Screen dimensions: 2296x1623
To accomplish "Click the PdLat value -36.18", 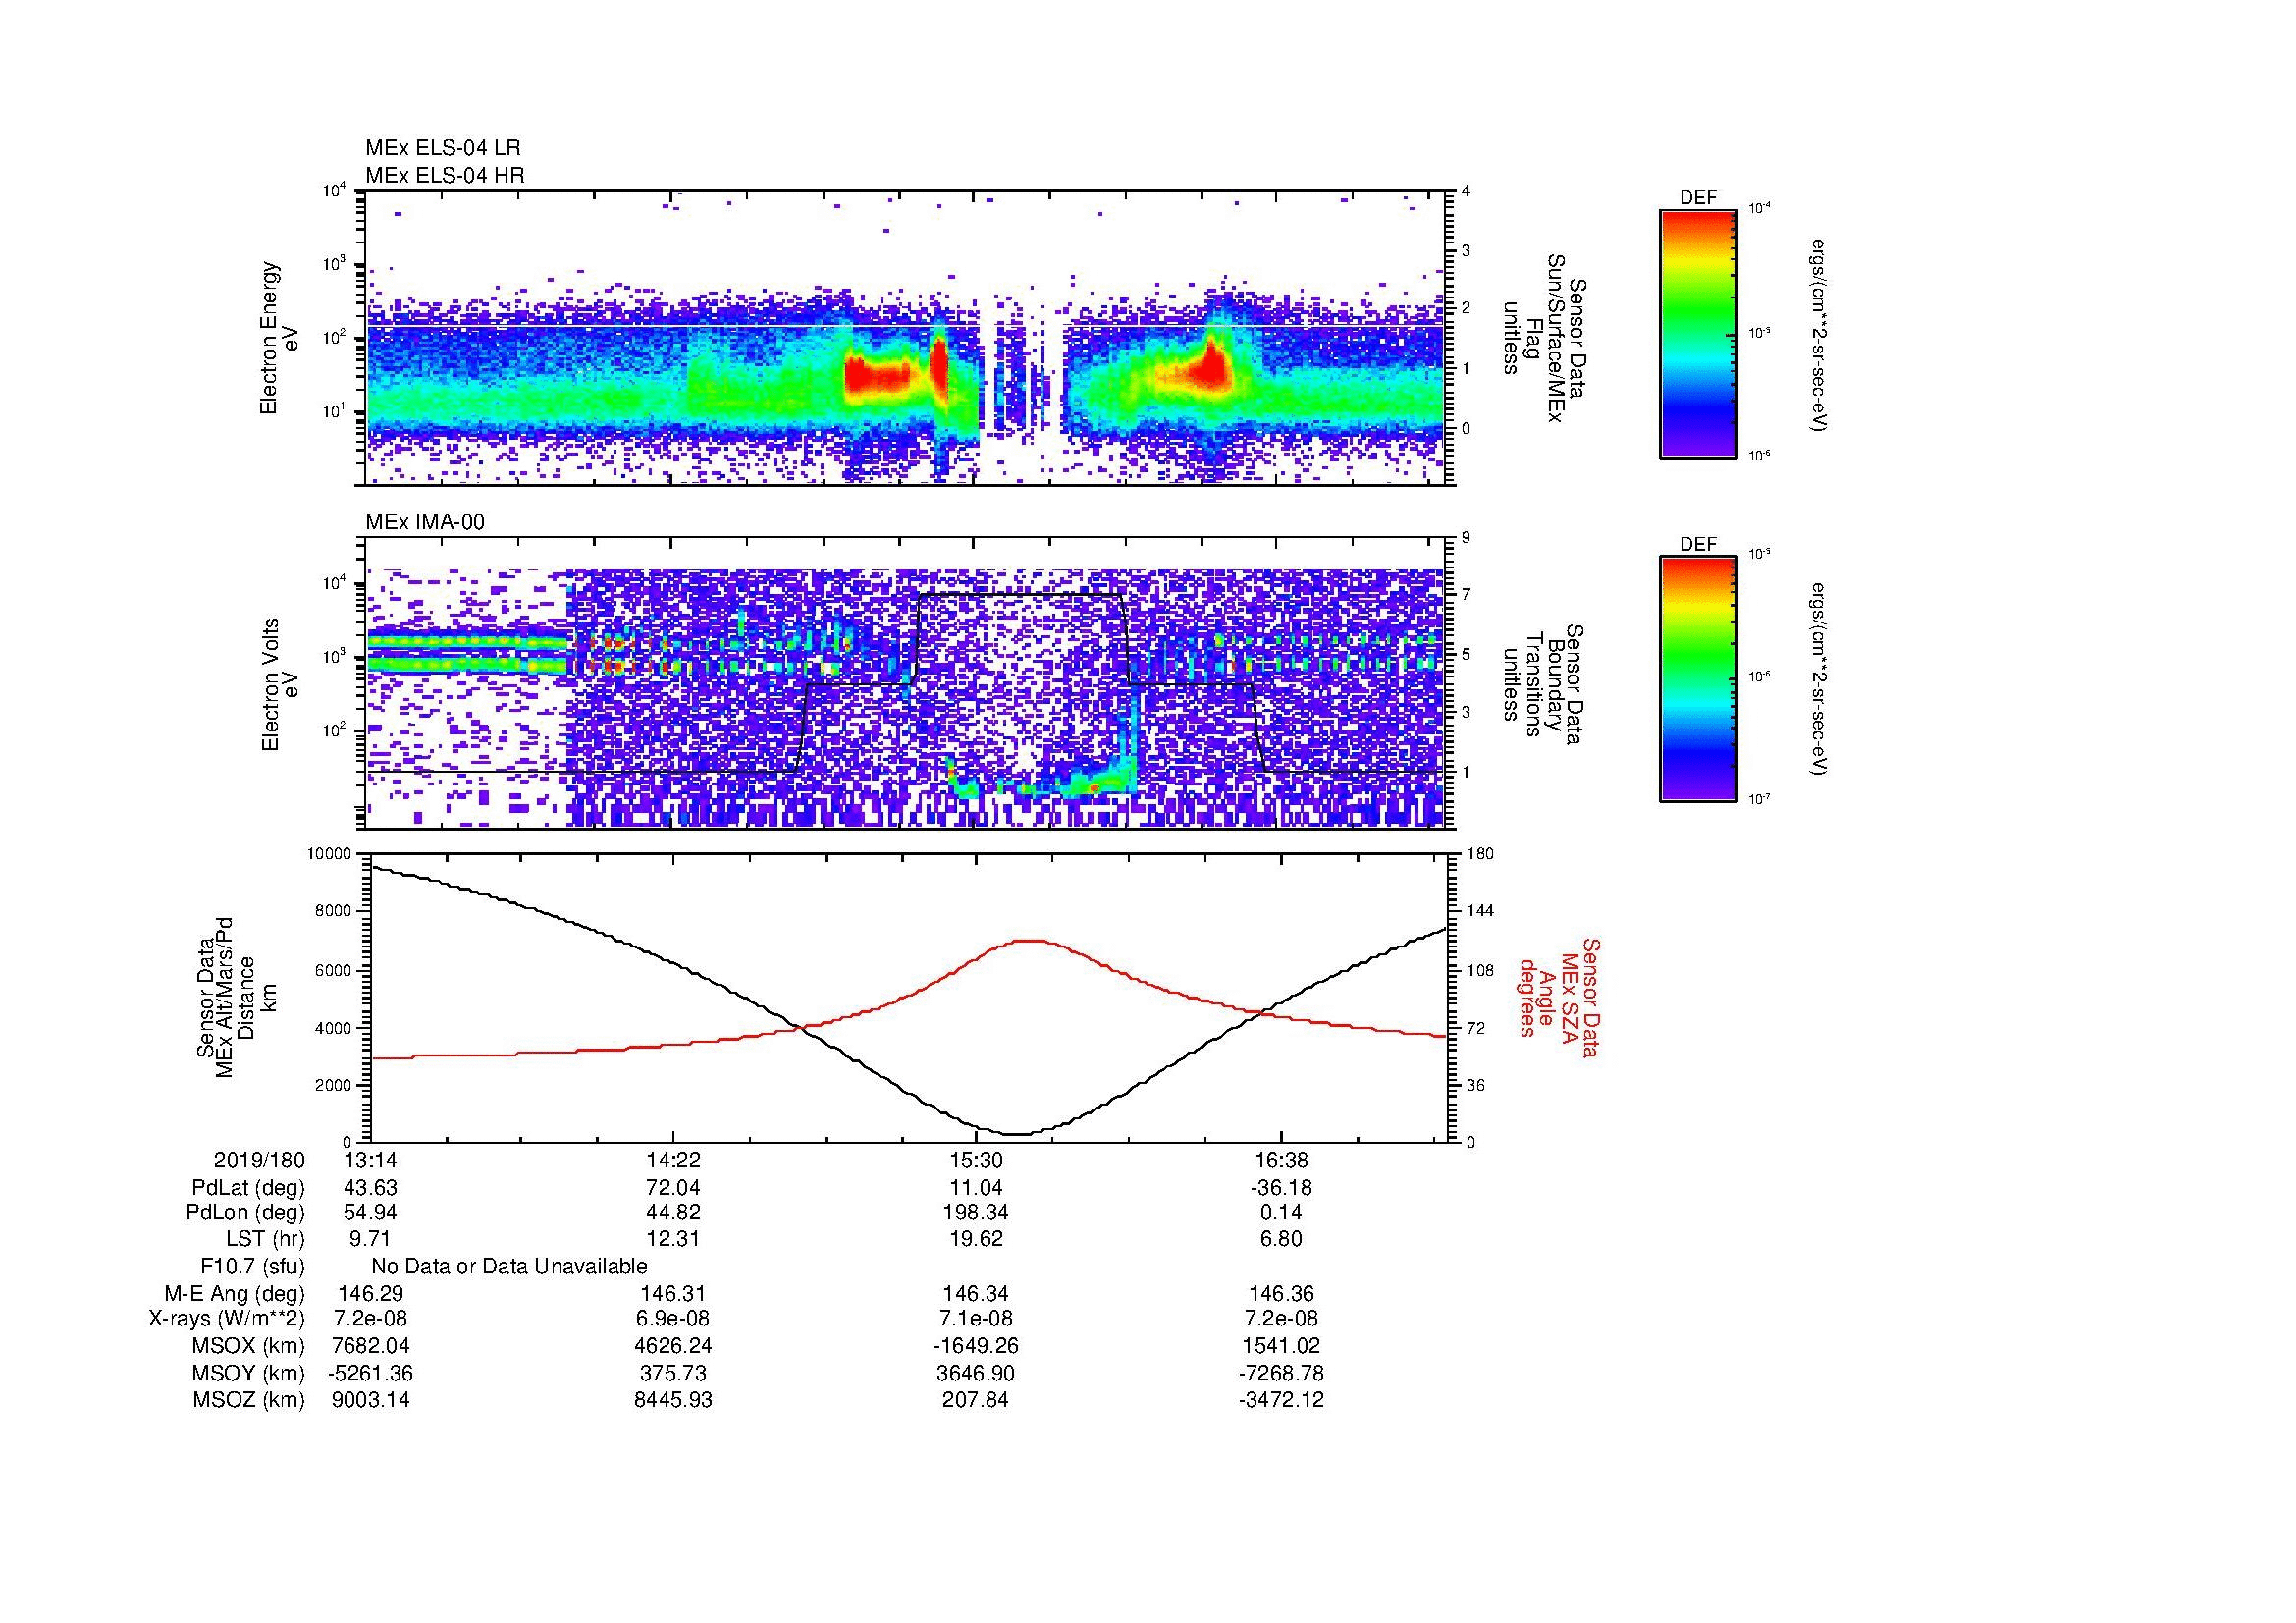I will 1280,1188.
